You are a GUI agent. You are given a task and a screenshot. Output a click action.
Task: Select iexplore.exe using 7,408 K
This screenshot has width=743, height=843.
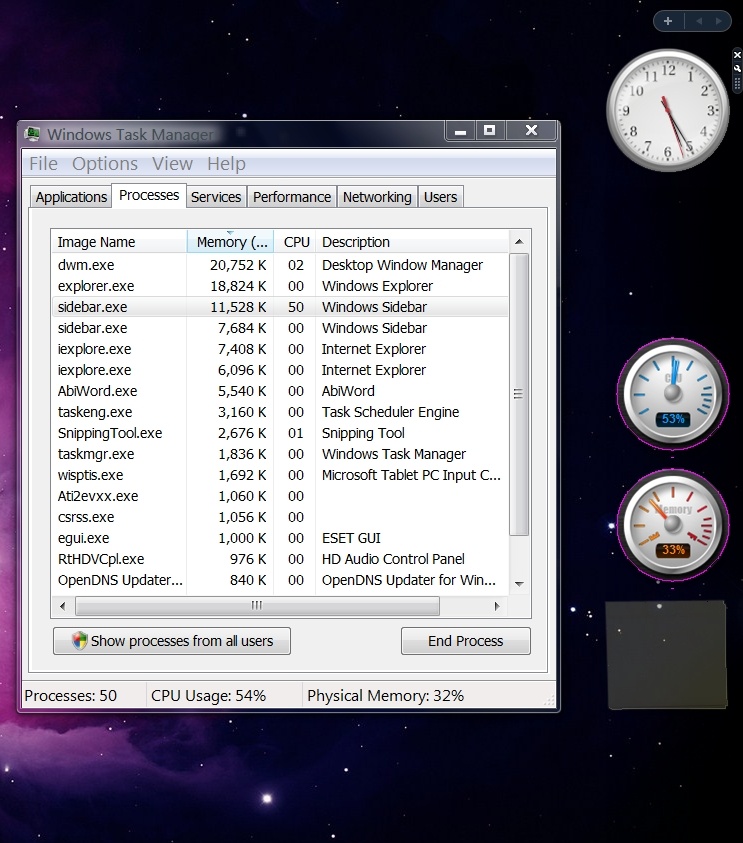[x=280, y=349]
